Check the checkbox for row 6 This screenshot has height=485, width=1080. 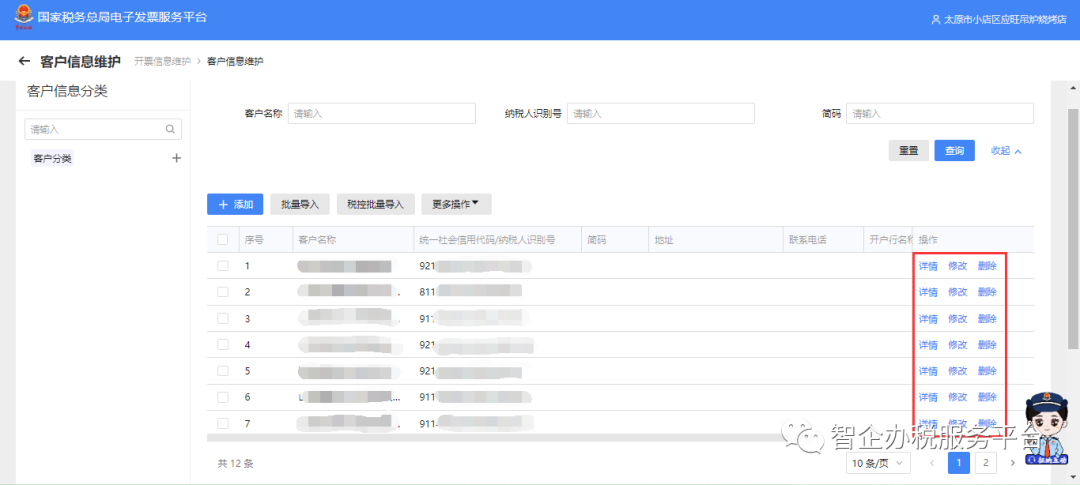point(222,397)
